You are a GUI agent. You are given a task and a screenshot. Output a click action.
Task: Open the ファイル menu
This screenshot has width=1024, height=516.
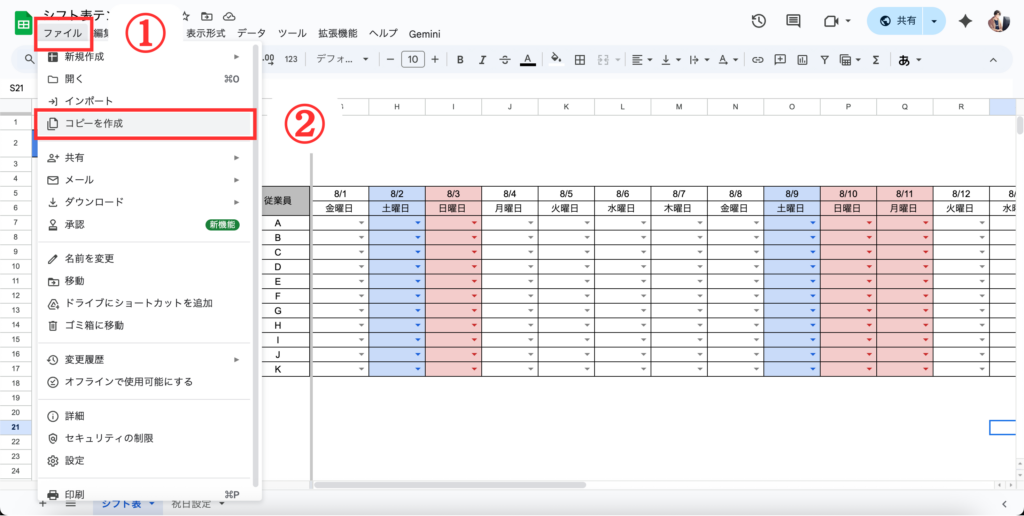coord(63,33)
